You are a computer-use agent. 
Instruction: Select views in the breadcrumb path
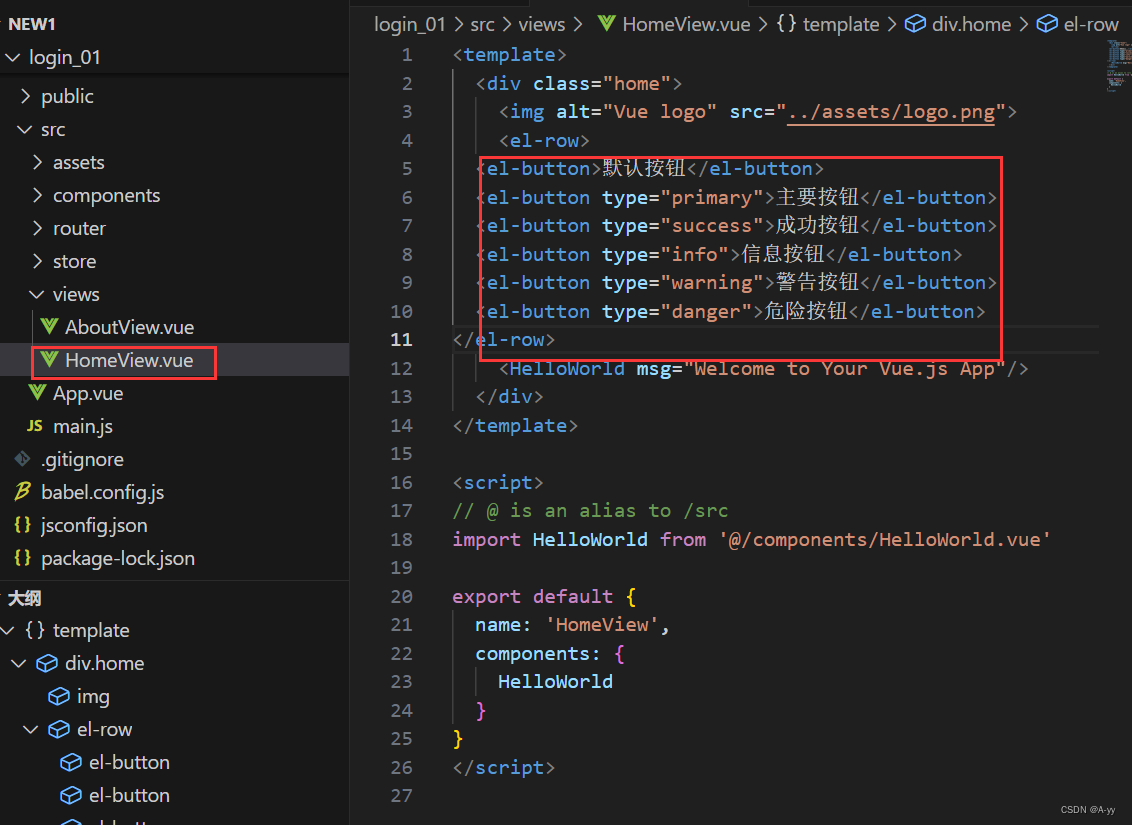click(x=541, y=23)
